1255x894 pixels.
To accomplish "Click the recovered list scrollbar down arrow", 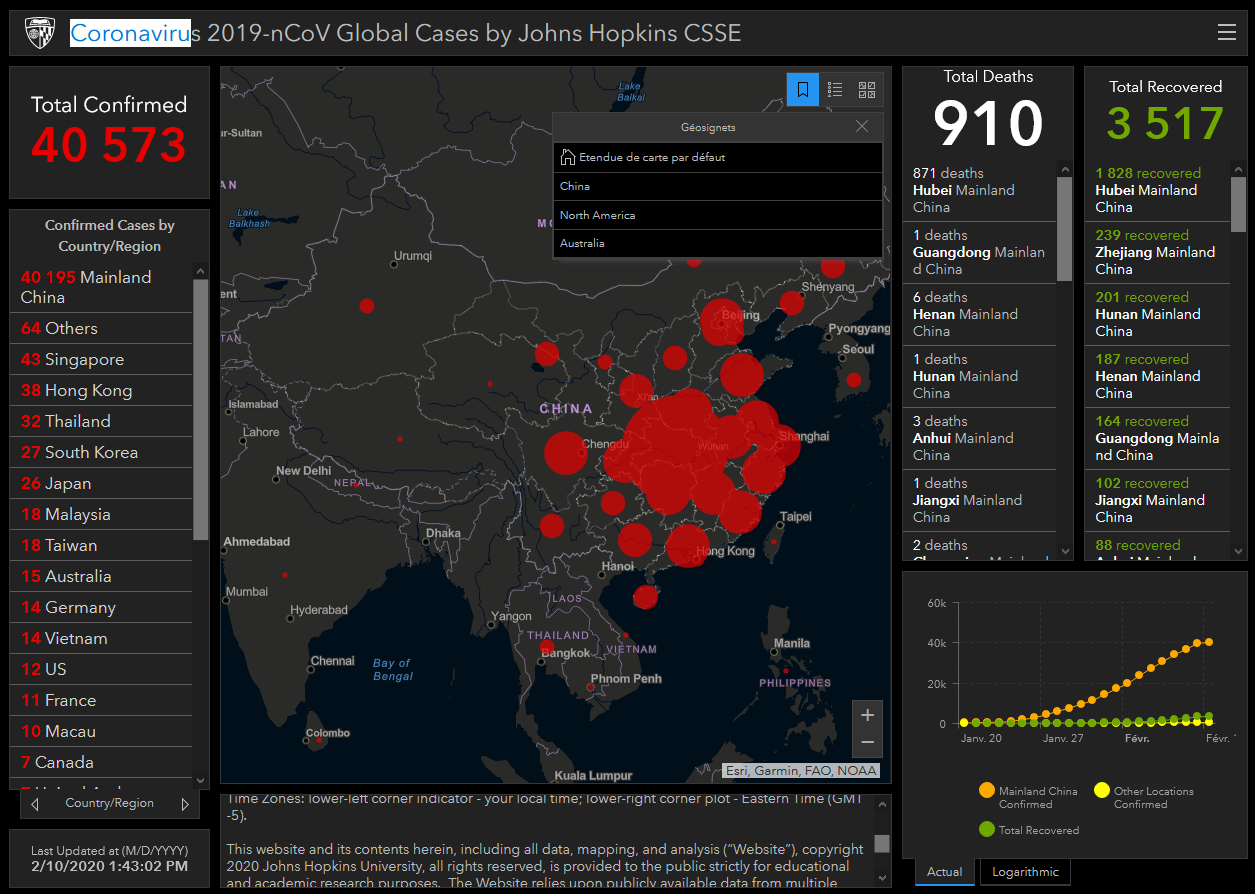I will 1239,552.
